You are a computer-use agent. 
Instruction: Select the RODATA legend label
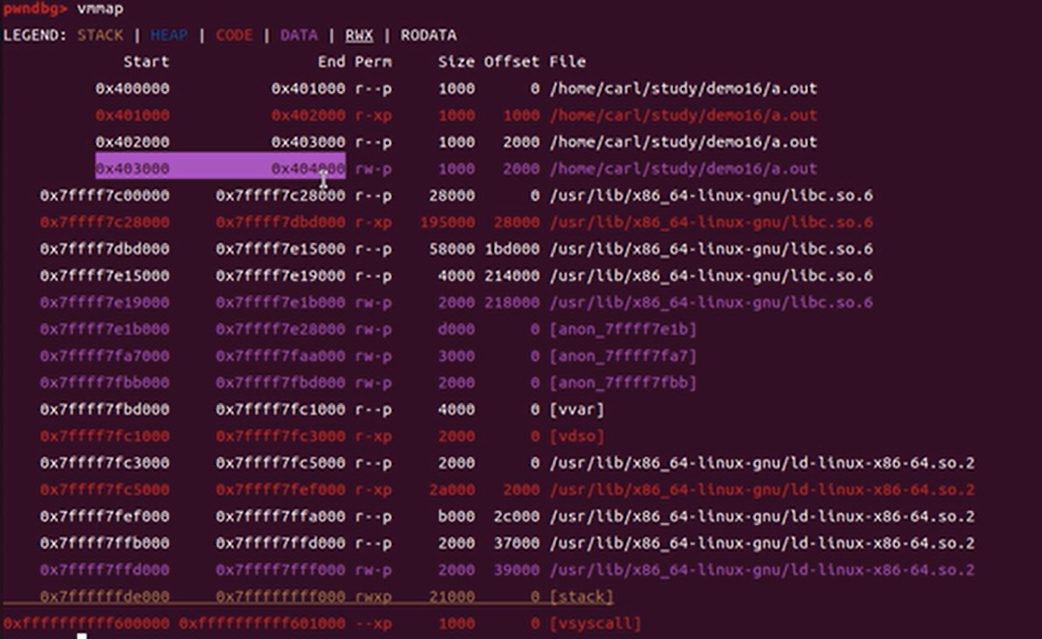point(428,35)
